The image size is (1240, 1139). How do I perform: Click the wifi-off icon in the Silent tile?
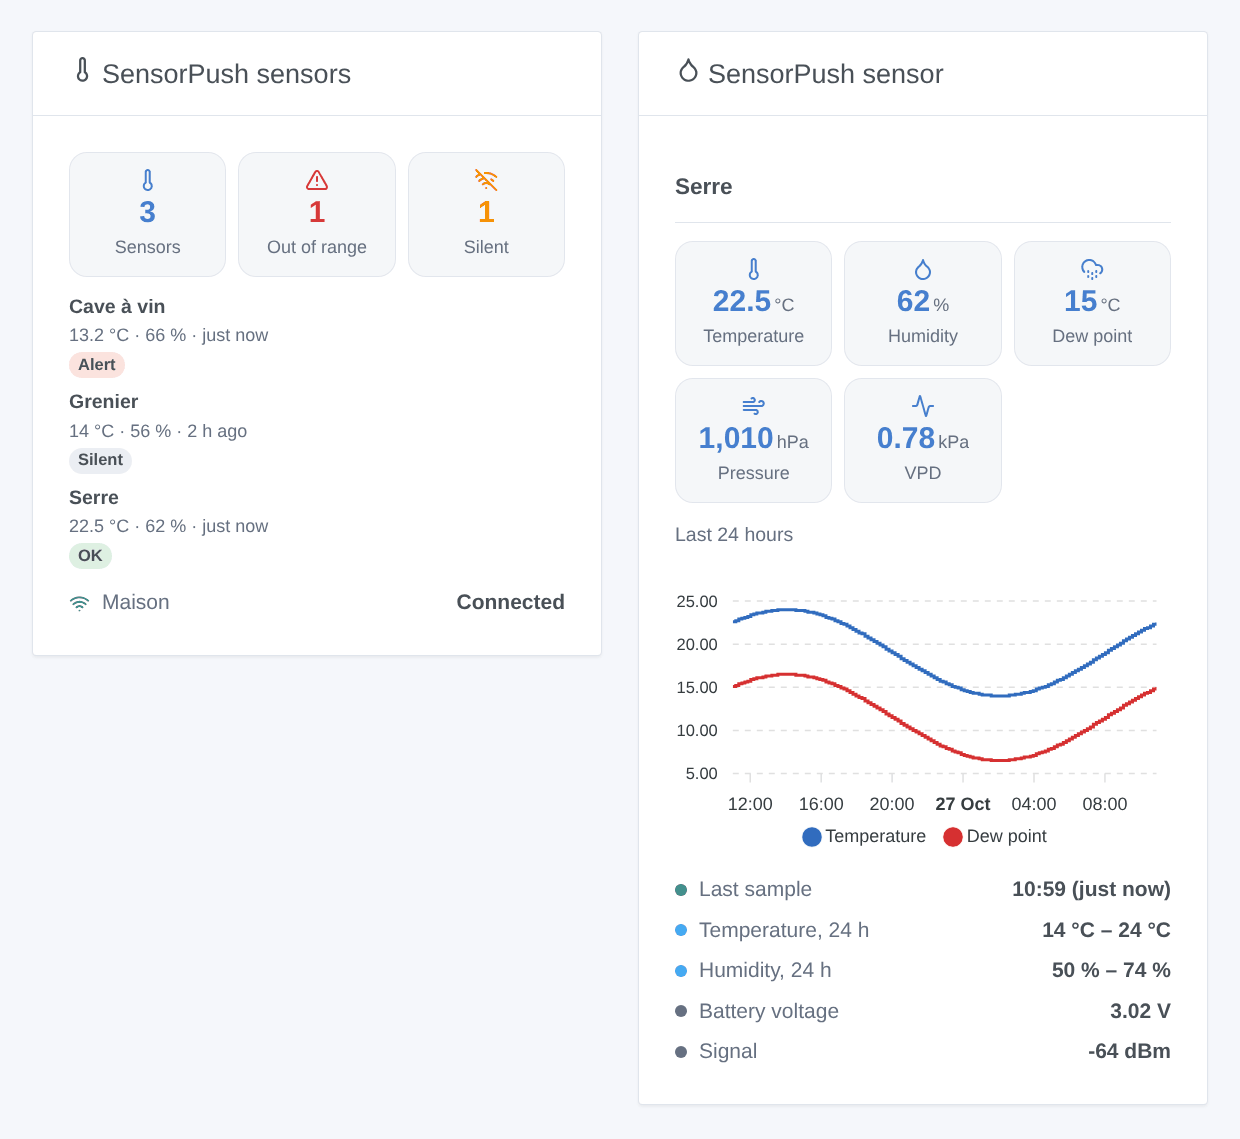point(486,180)
